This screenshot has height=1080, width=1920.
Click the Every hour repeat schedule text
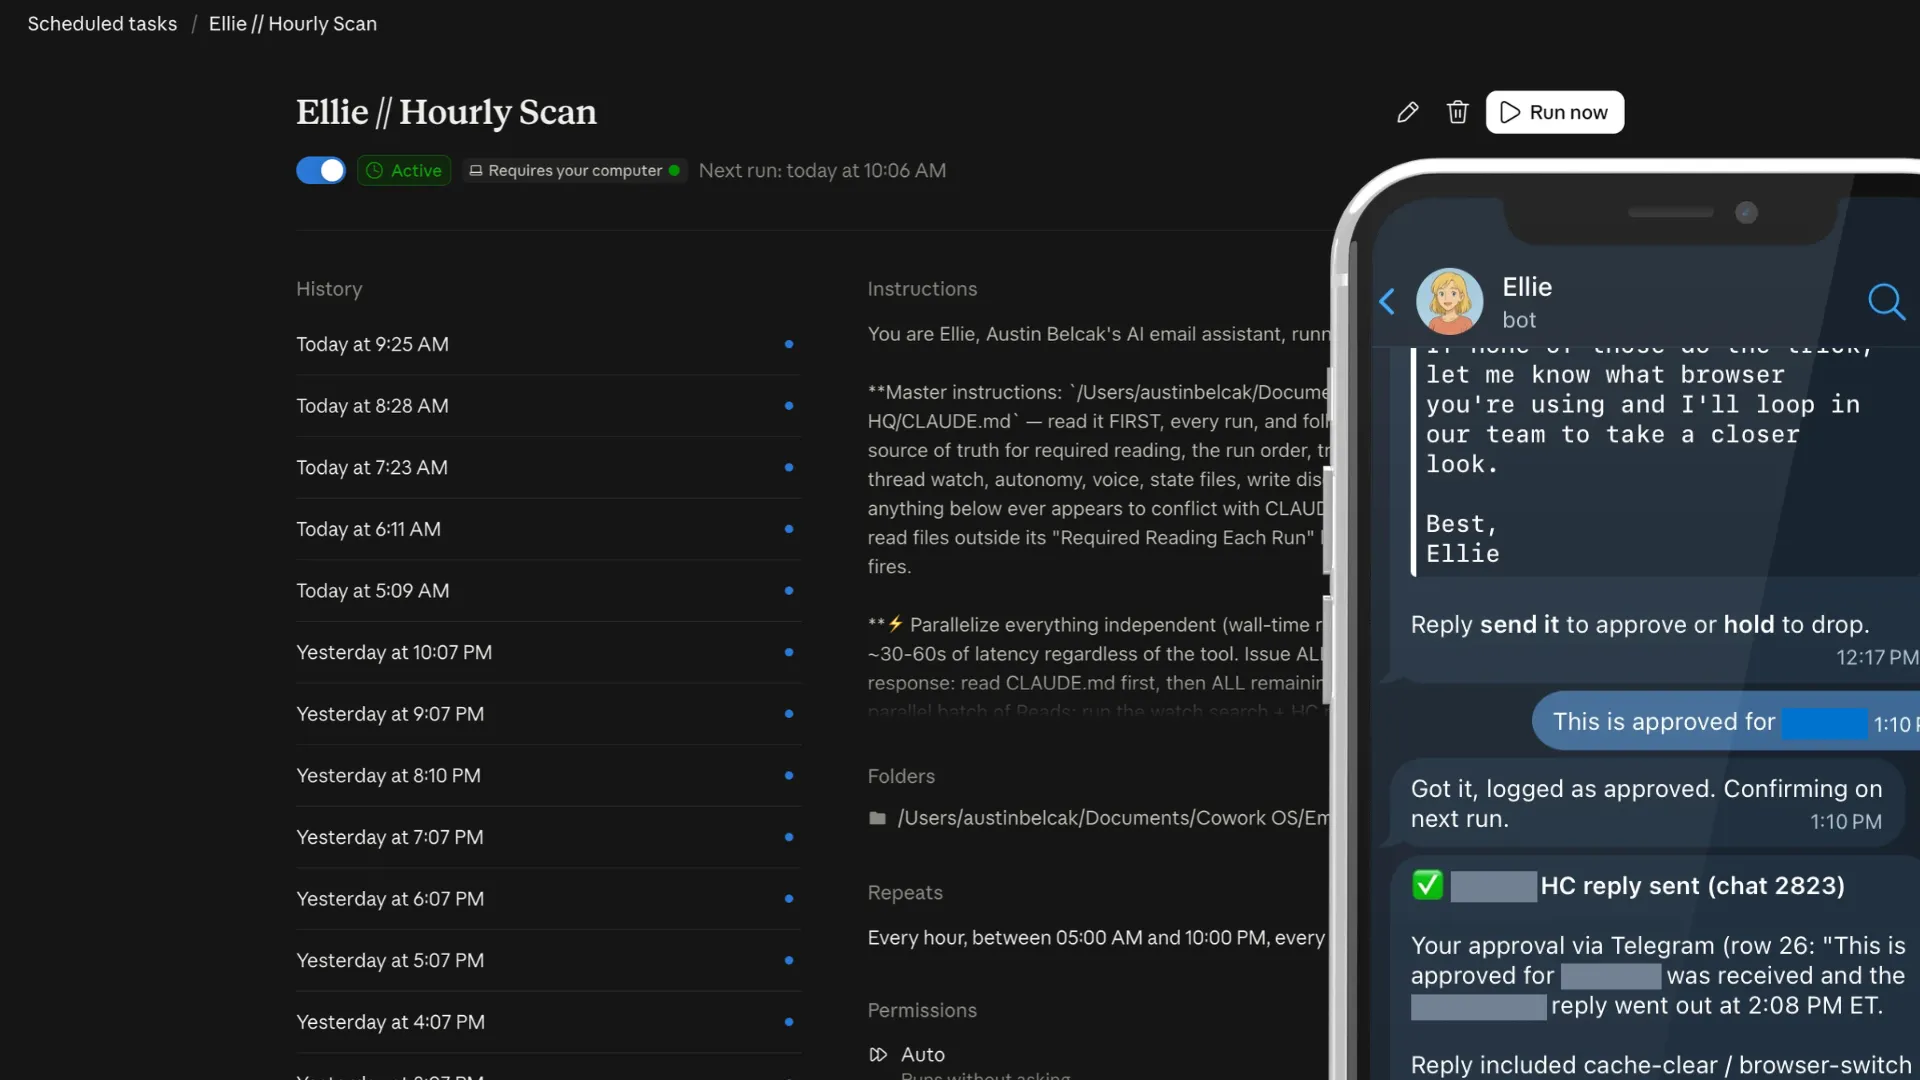[1096, 938]
